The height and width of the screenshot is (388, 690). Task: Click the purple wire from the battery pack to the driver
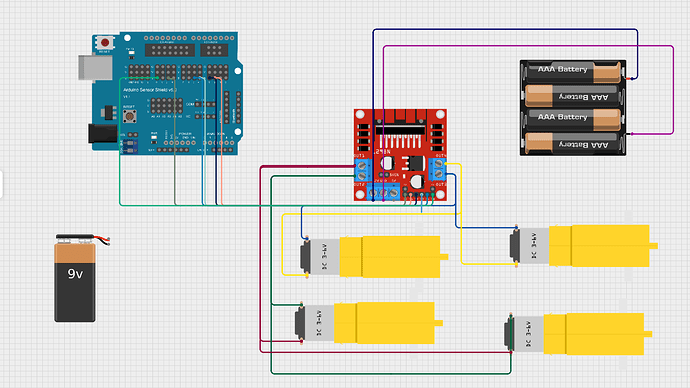(528, 46)
